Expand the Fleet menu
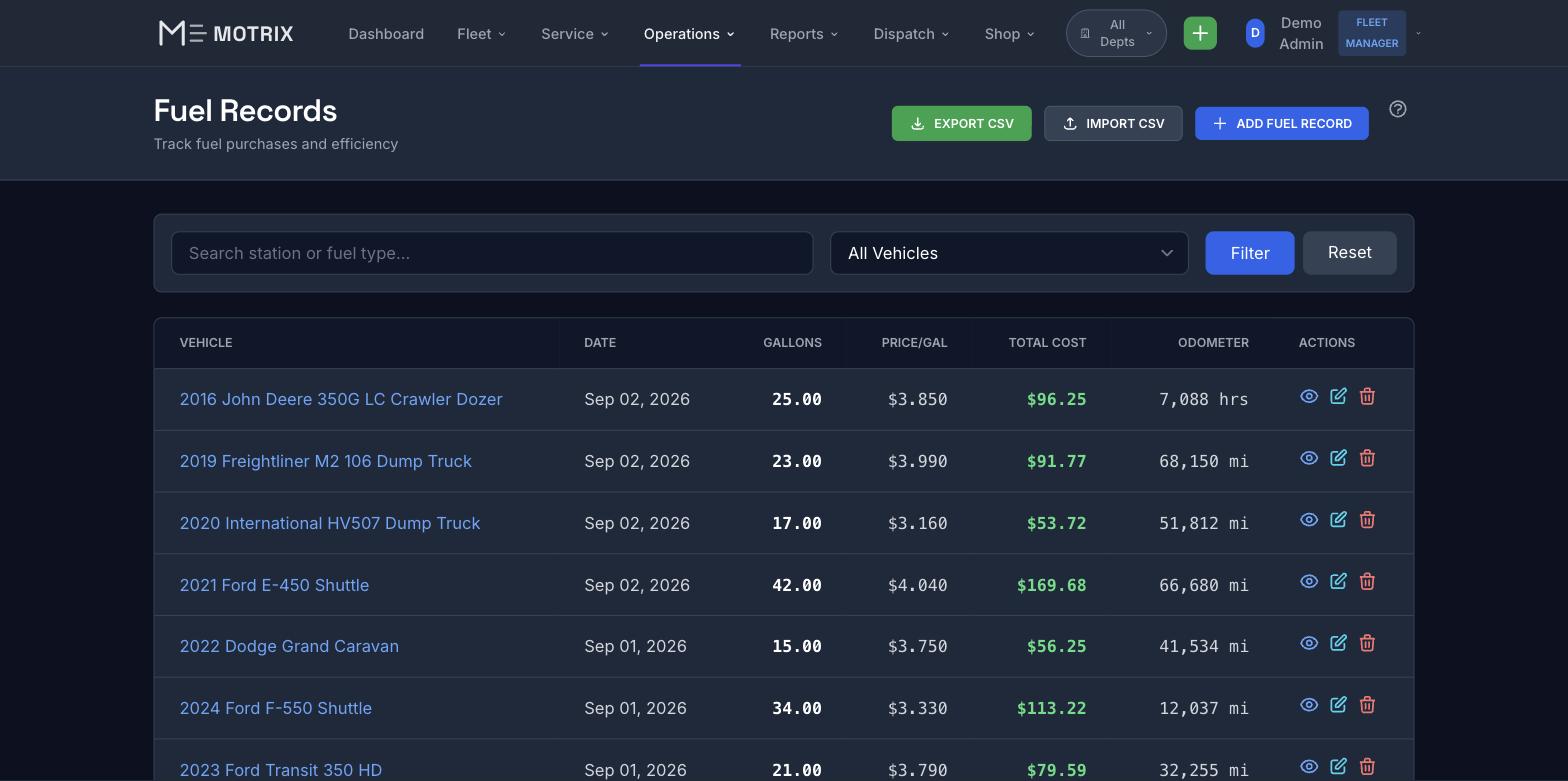This screenshot has height=781, width=1568. pos(481,34)
